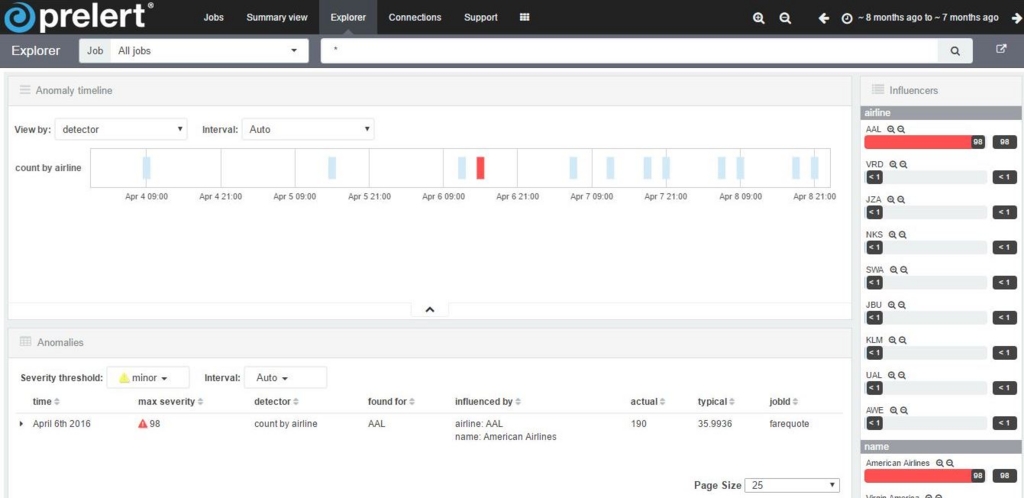Run search with the magnifier button
The height and width of the screenshot is (498, 1024).
coord(955,51)
